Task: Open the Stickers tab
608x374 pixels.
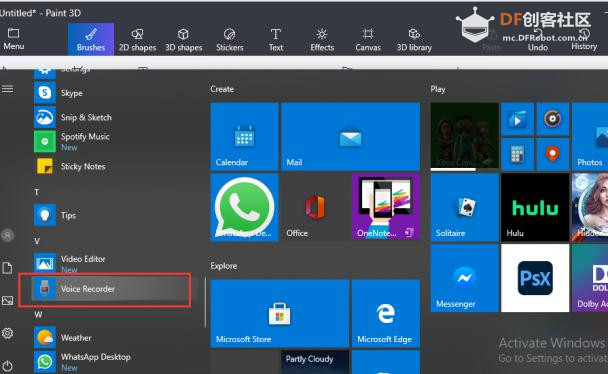Action: (x=230, y=39)
